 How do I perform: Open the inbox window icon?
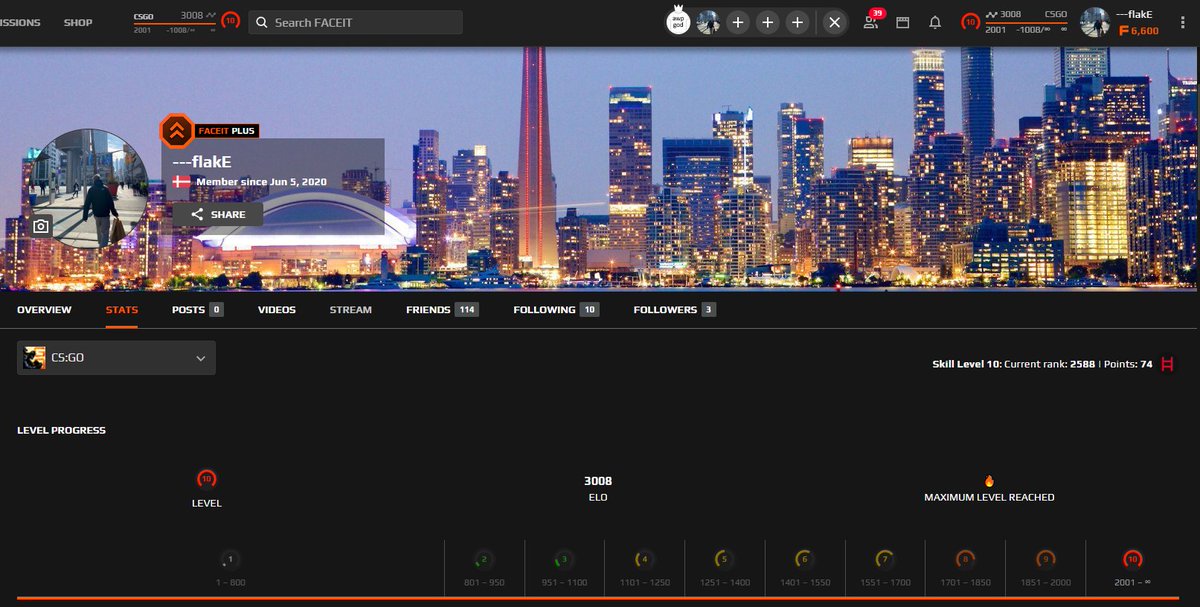903,22
